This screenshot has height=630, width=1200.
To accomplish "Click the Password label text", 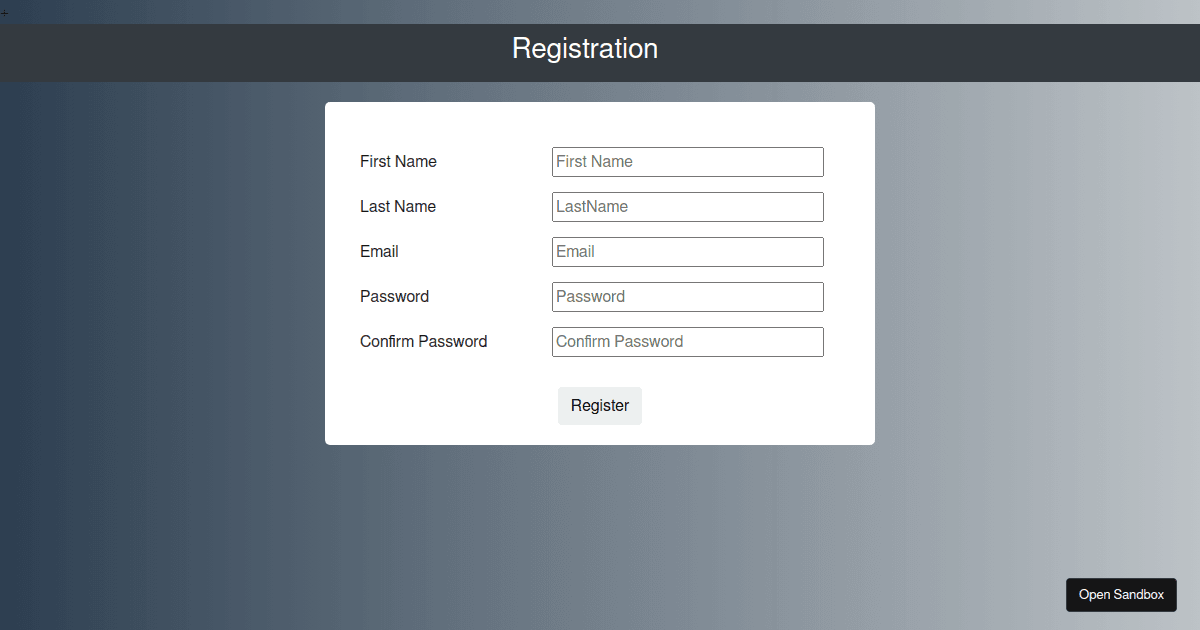I will (394, 297).
